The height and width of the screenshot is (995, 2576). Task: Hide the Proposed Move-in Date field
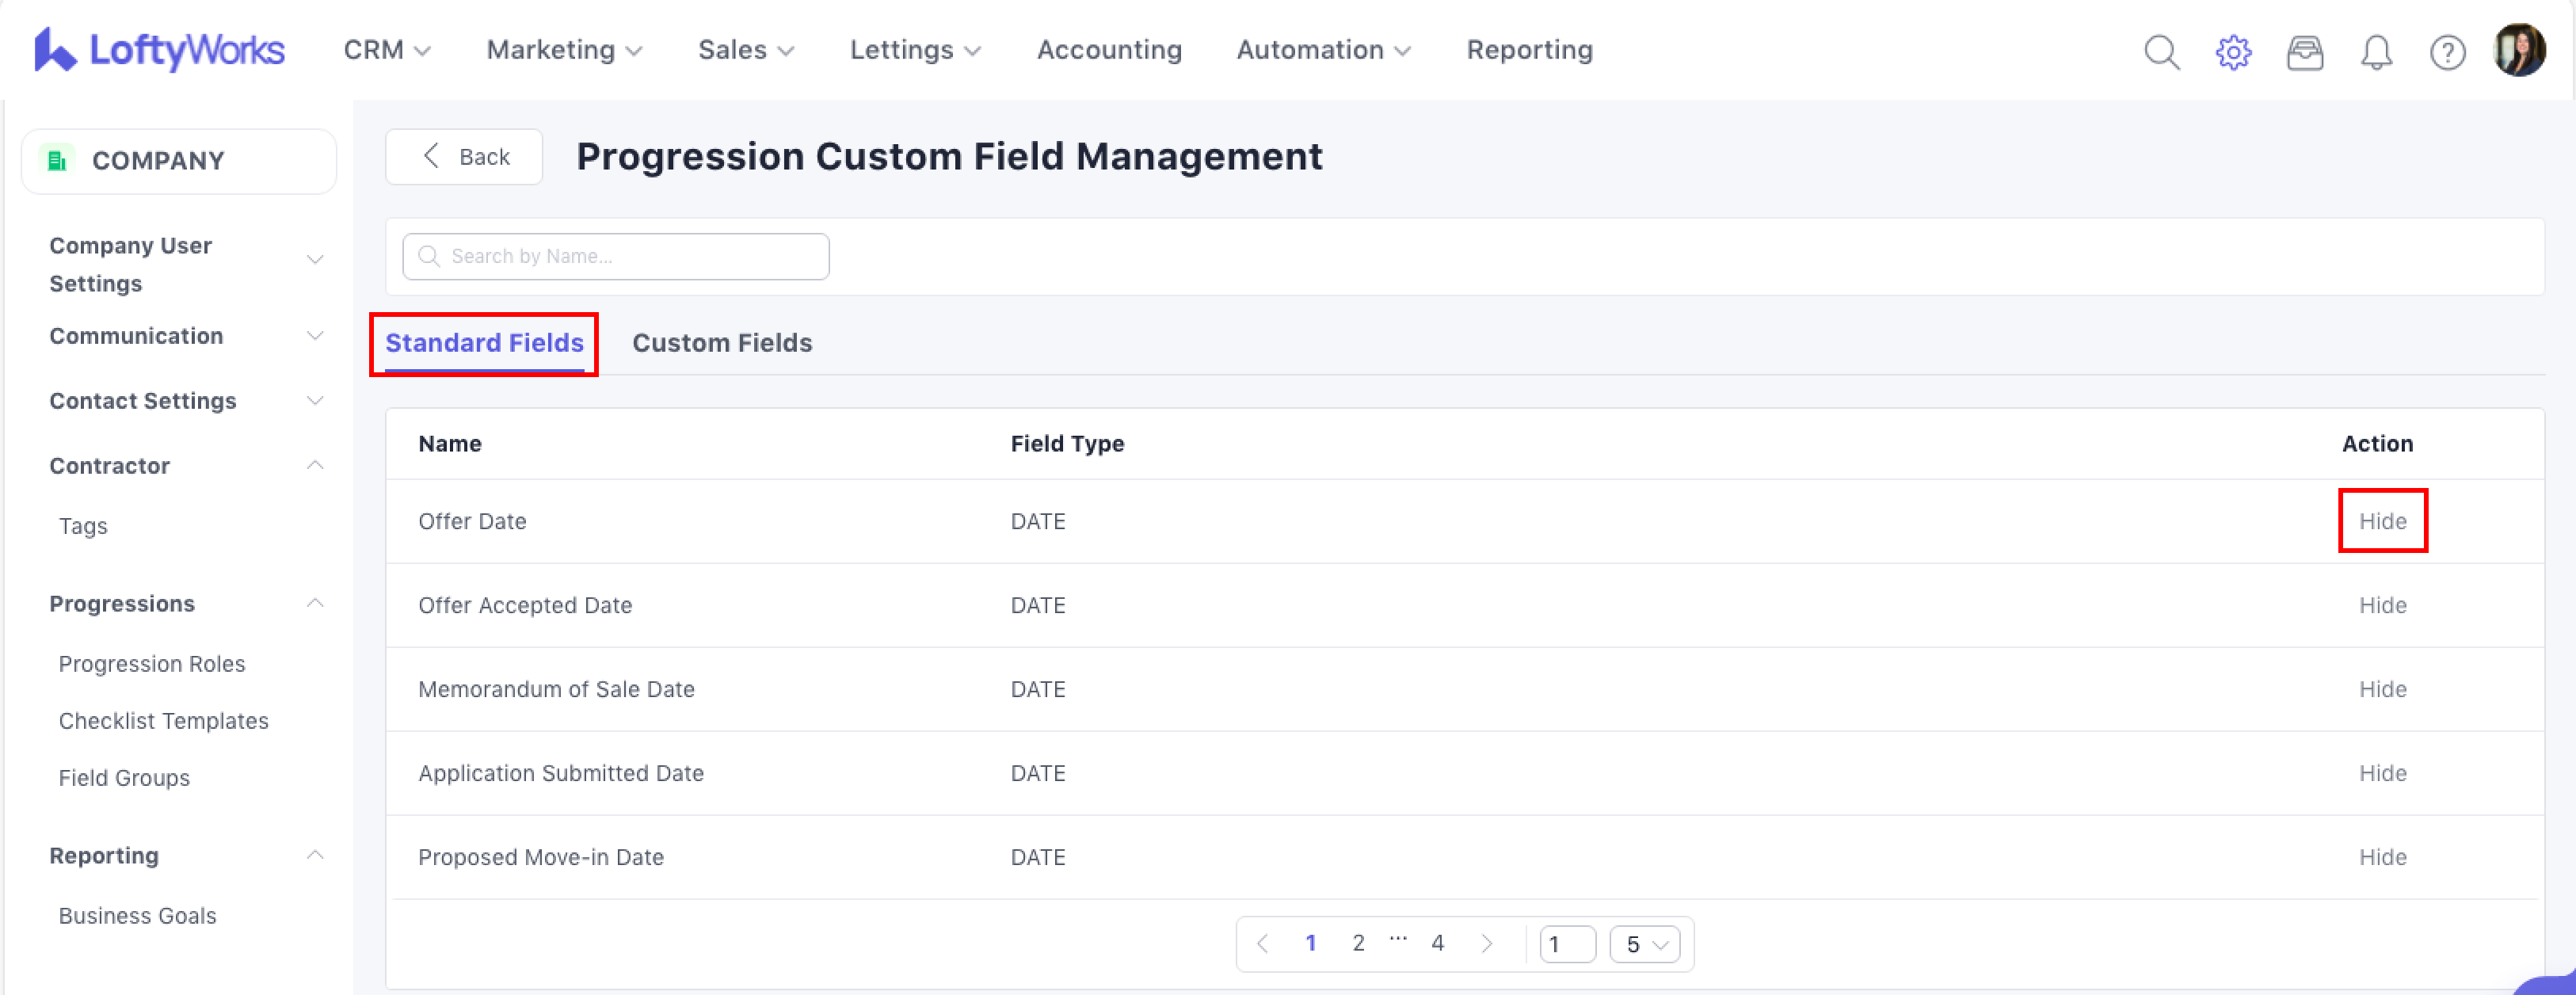tap(2382, 857)
